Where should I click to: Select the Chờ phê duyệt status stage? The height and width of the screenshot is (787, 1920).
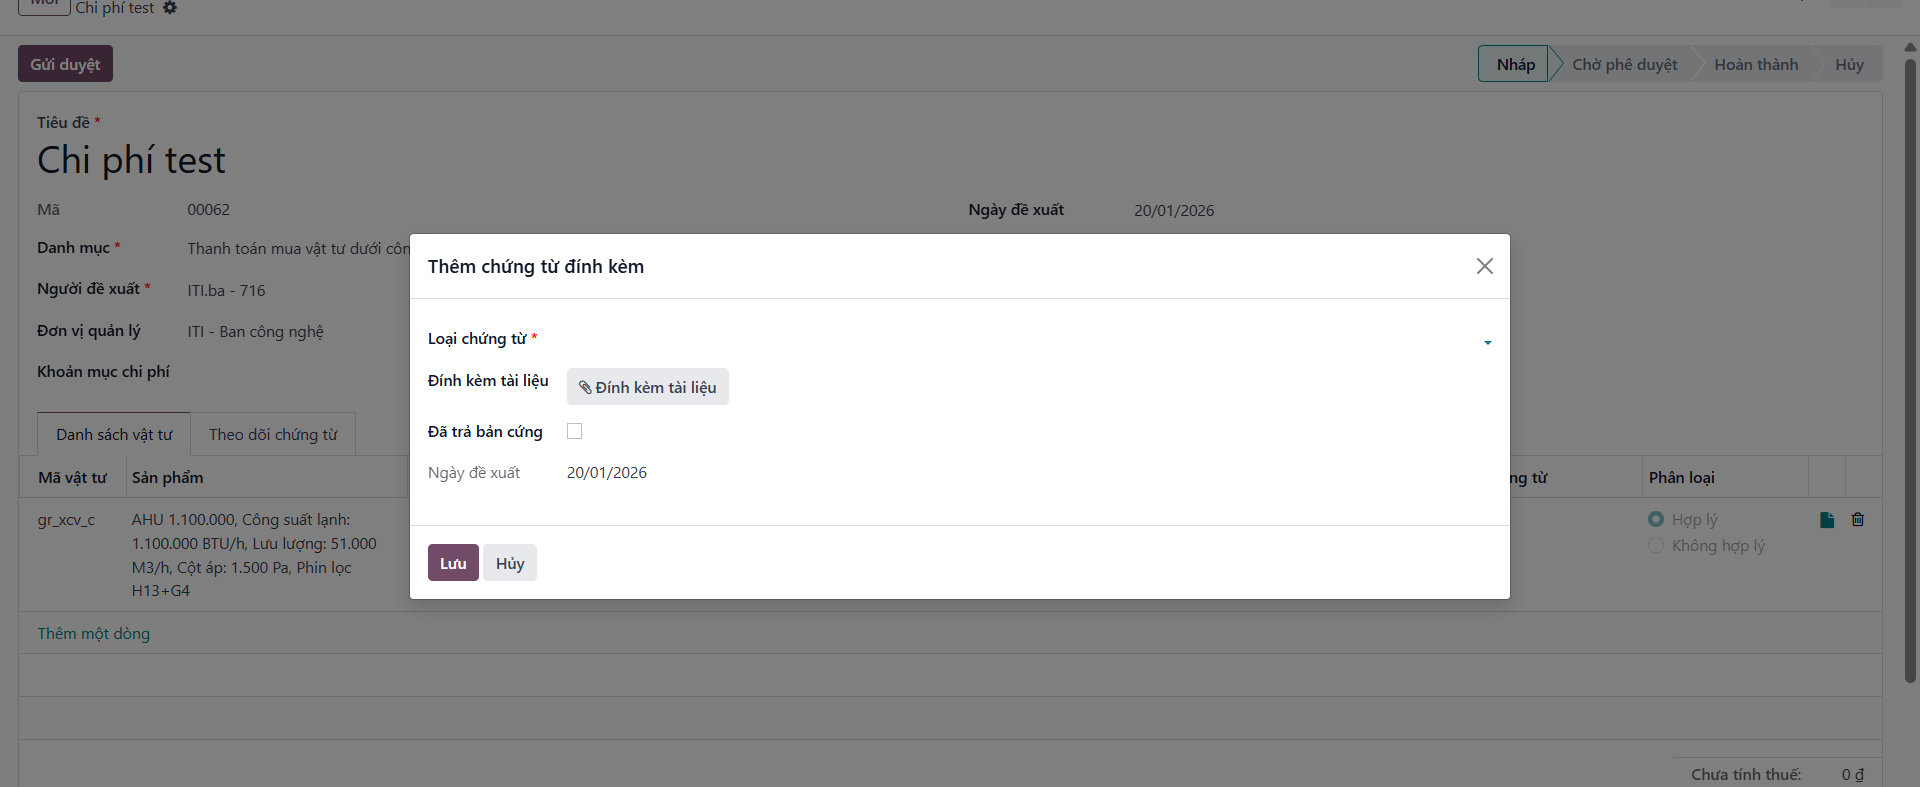point(1624,64)
